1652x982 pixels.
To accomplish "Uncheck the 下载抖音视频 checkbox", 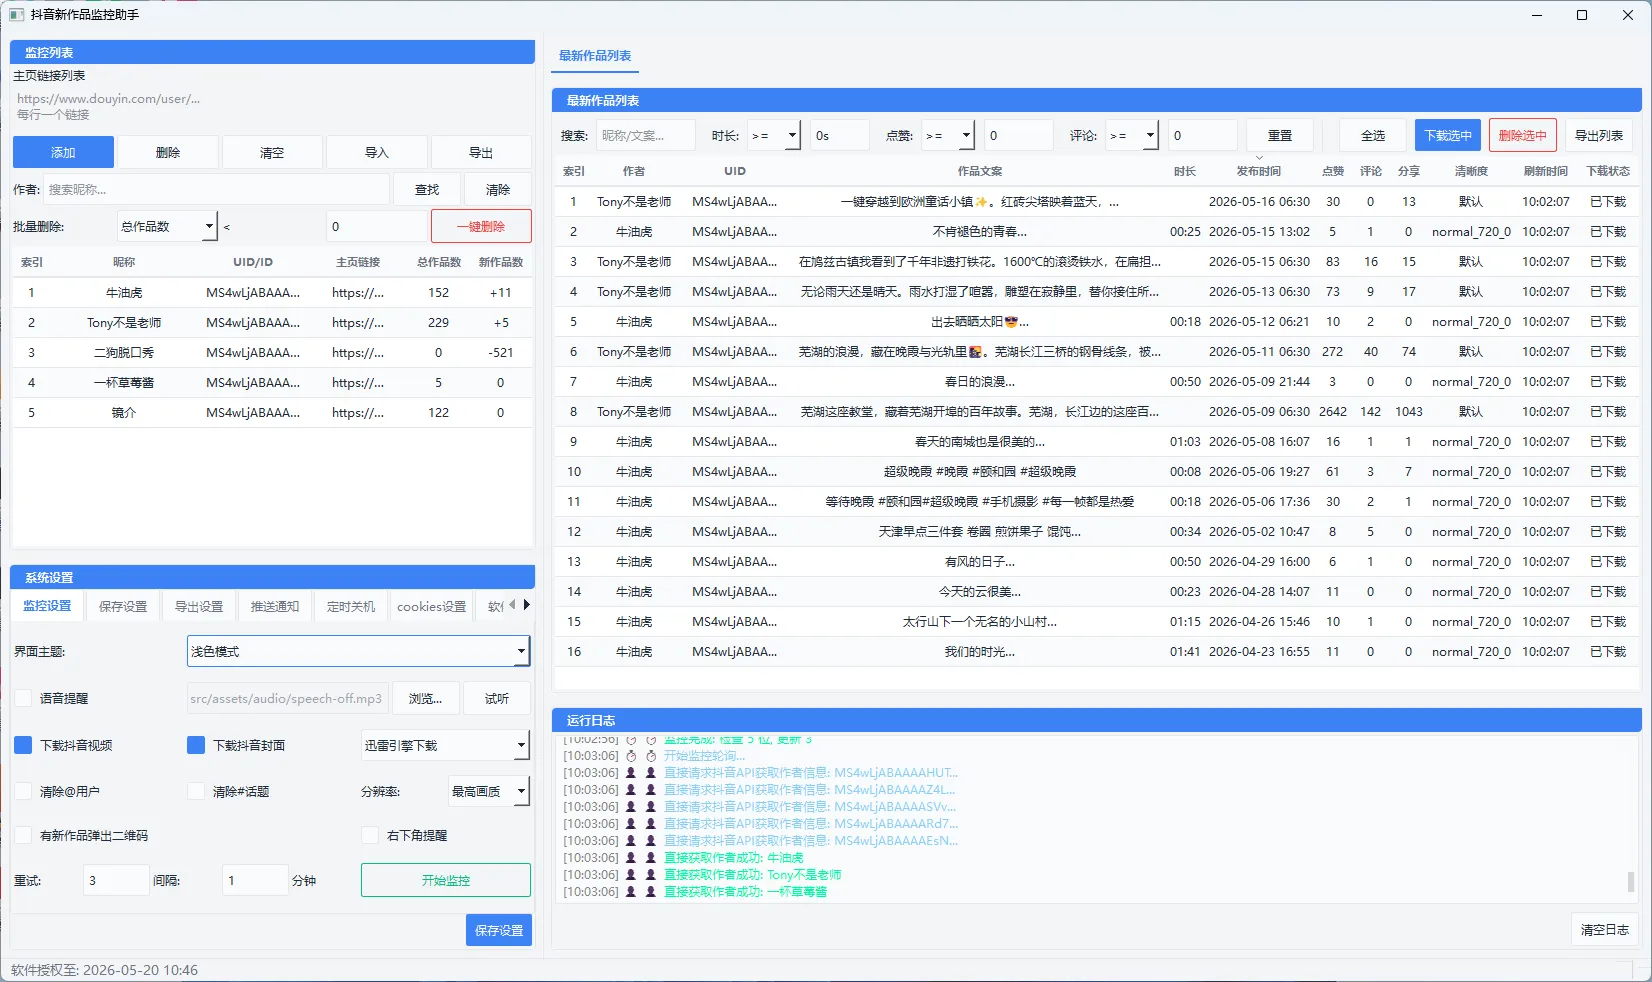I will pyautogui.click(x=23, y=745).
